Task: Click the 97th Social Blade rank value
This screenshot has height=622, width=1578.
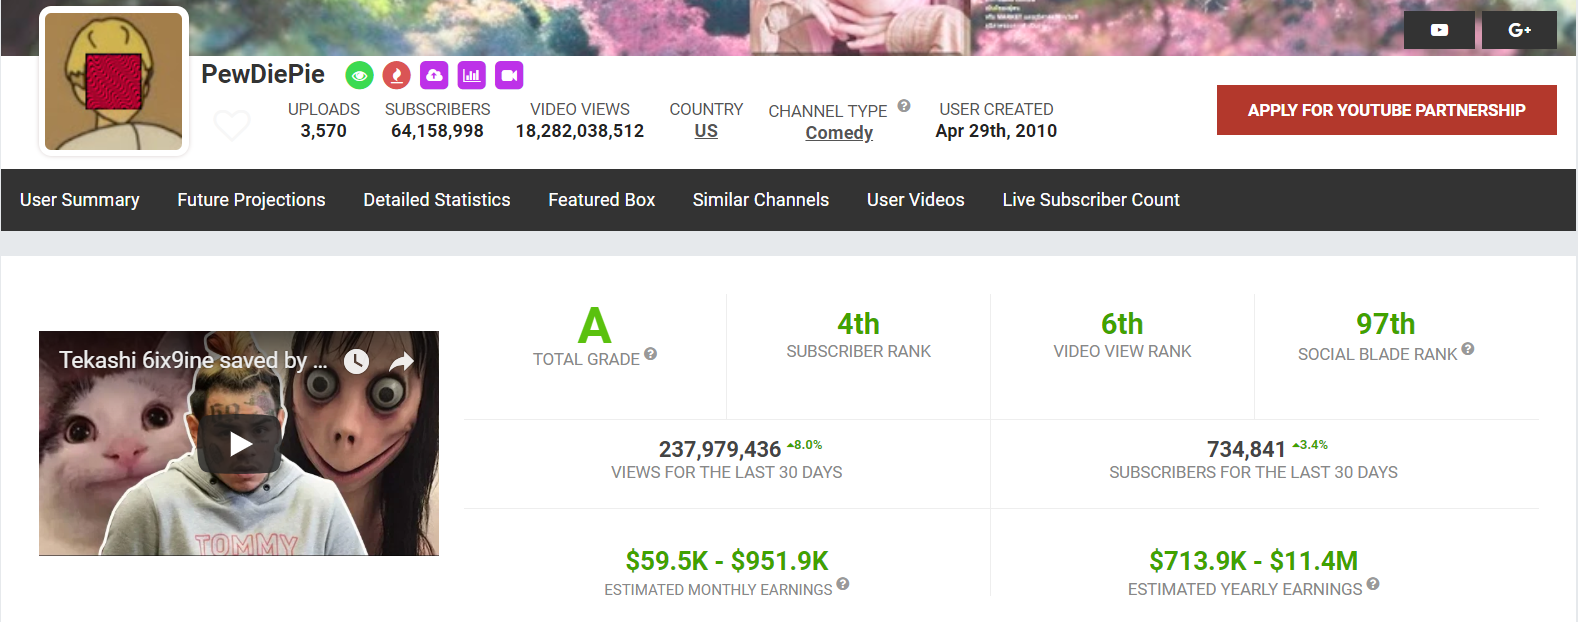Action: 1386,324
